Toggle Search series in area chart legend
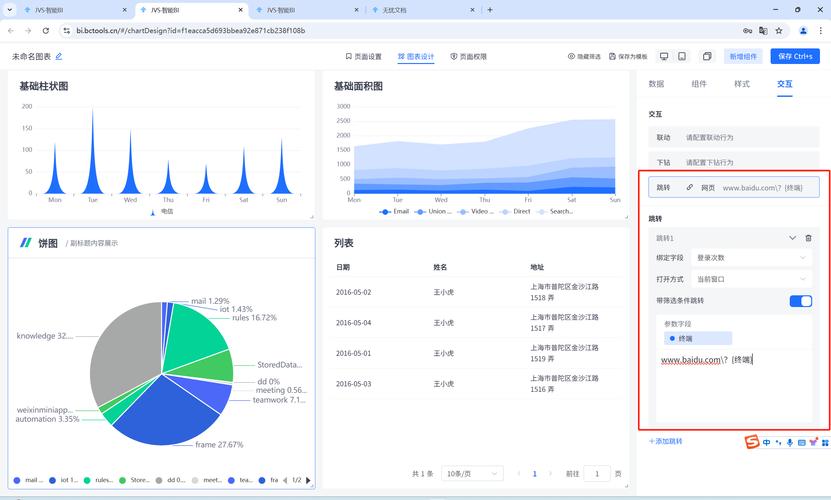 pos(554,212)
